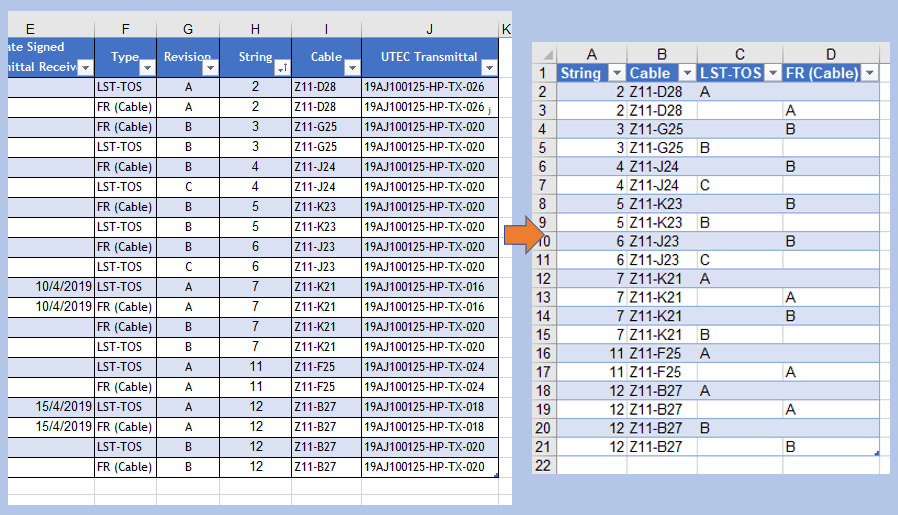898x515 pixels.
Task: Select row 22 header in right sheet
Action: pos(543,465)
